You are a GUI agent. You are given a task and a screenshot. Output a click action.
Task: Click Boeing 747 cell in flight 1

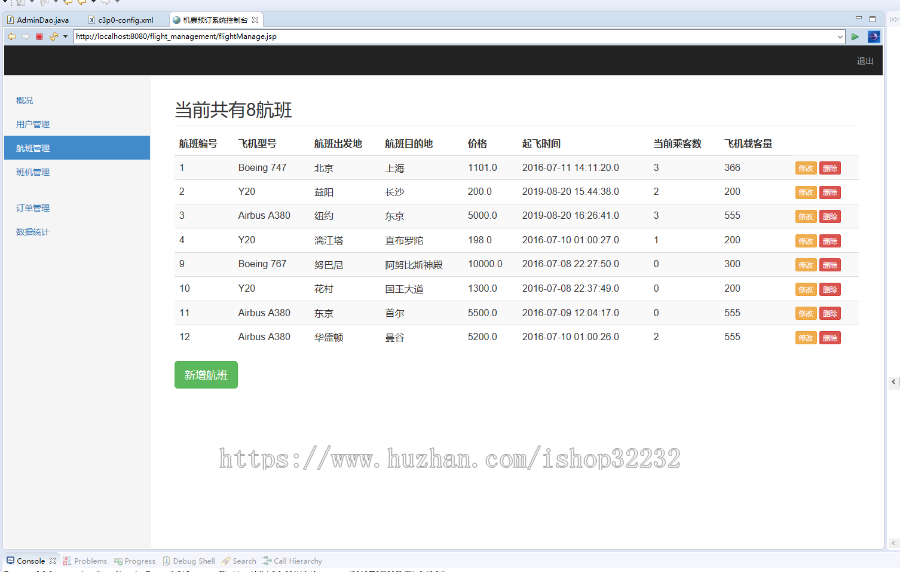[x=262, y=168]
